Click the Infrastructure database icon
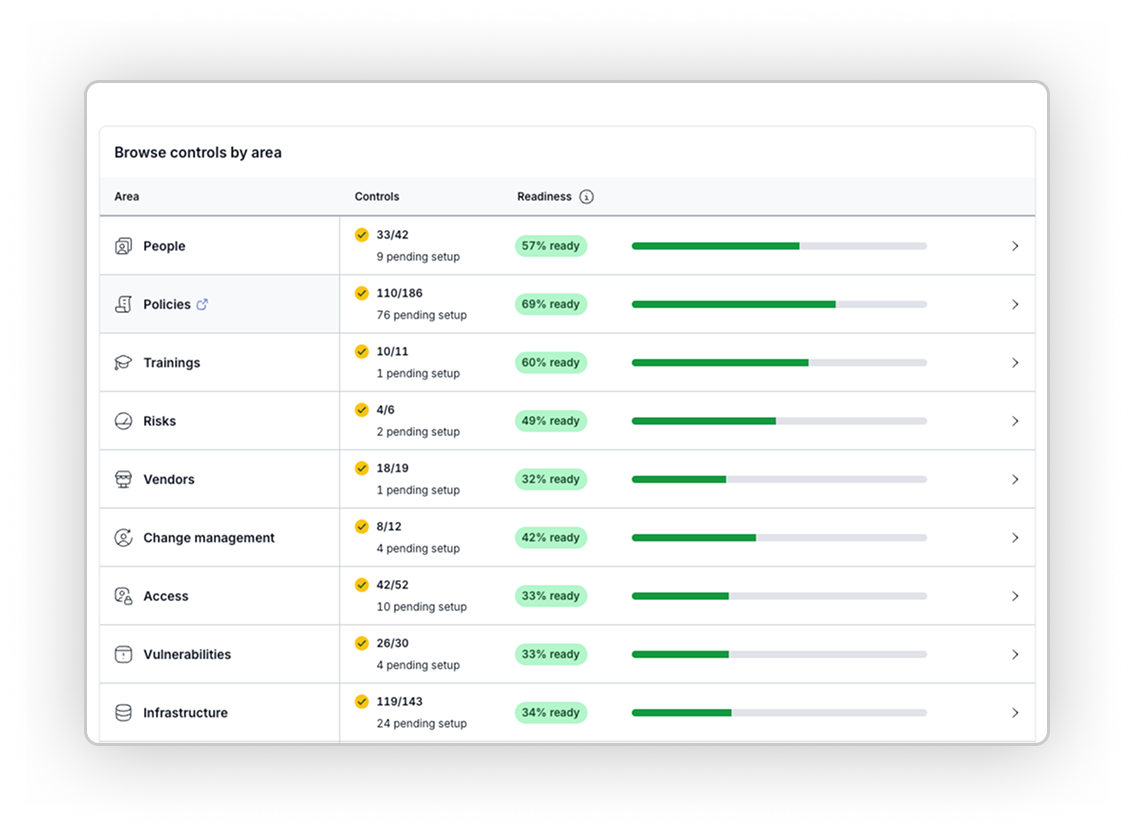The height and width of the screenshot is (834, 1134). 123,713
